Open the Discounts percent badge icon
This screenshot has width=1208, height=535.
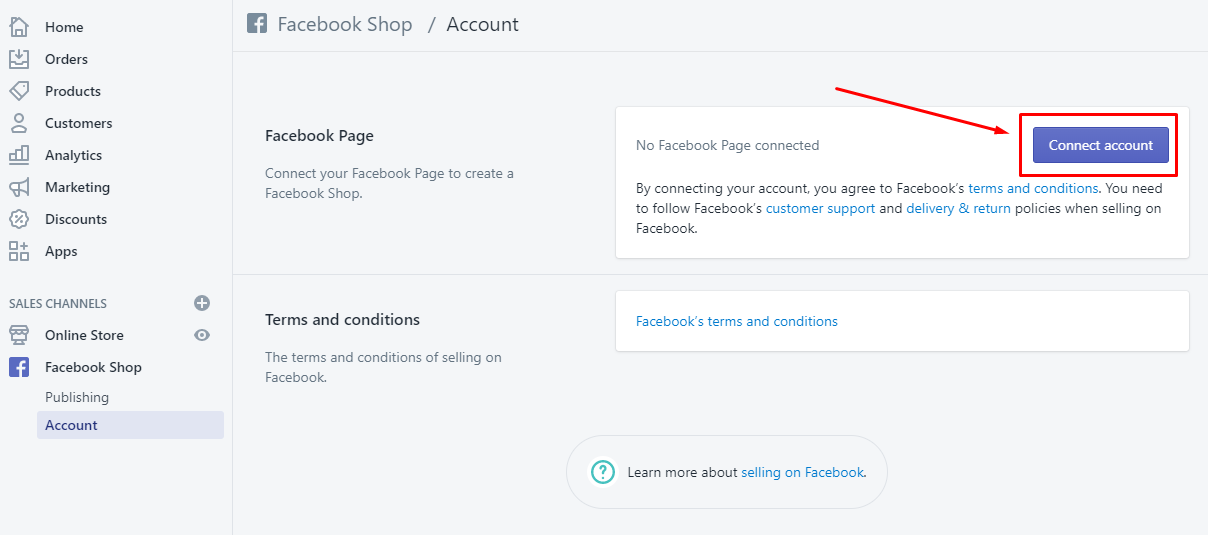(19, 219)
